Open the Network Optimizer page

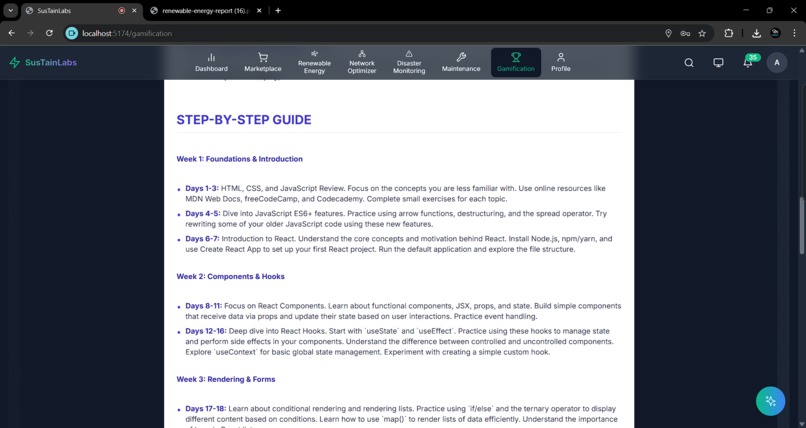pyautogui.click(x=362, y=62)
